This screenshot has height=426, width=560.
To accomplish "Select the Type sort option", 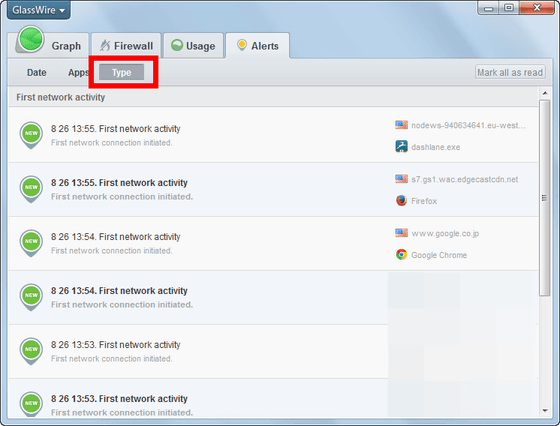I will coord(121,72).
